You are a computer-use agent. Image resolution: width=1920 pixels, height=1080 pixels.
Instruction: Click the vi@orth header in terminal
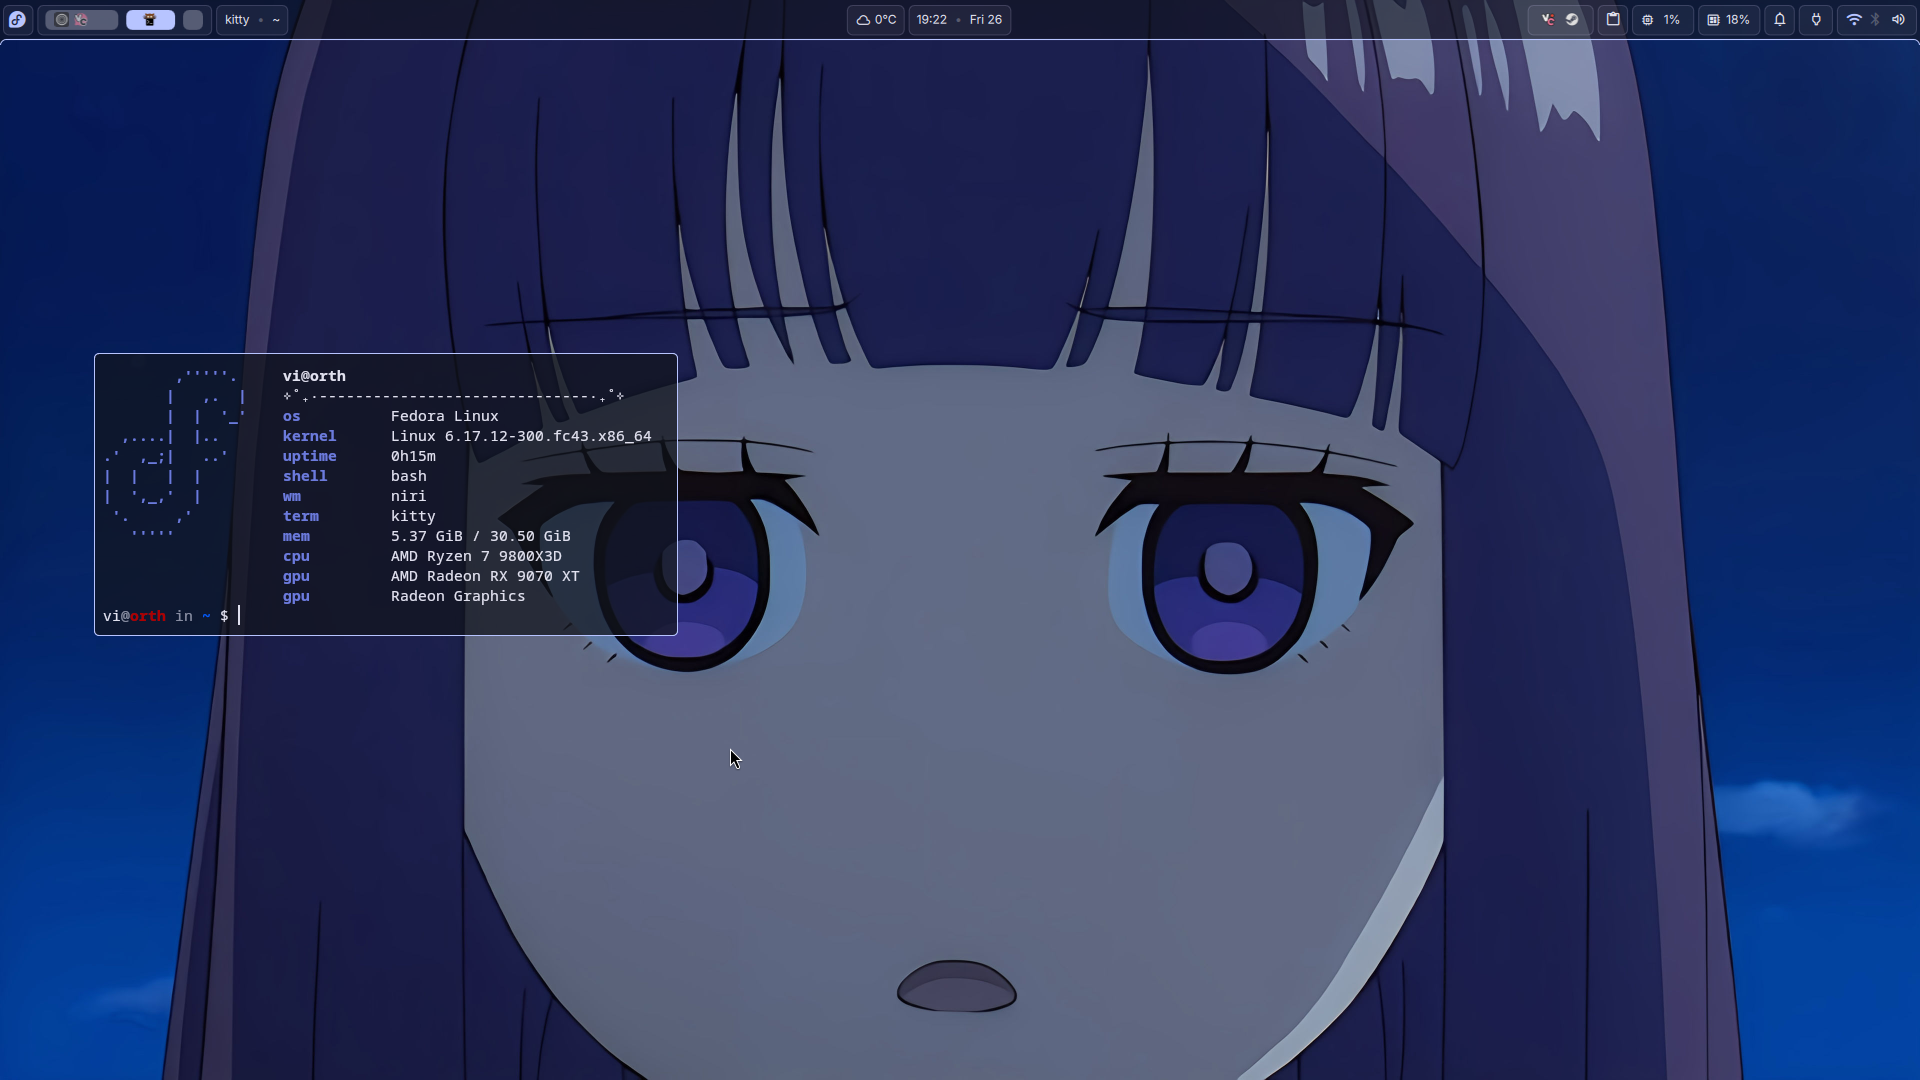(x=314, y=376)
